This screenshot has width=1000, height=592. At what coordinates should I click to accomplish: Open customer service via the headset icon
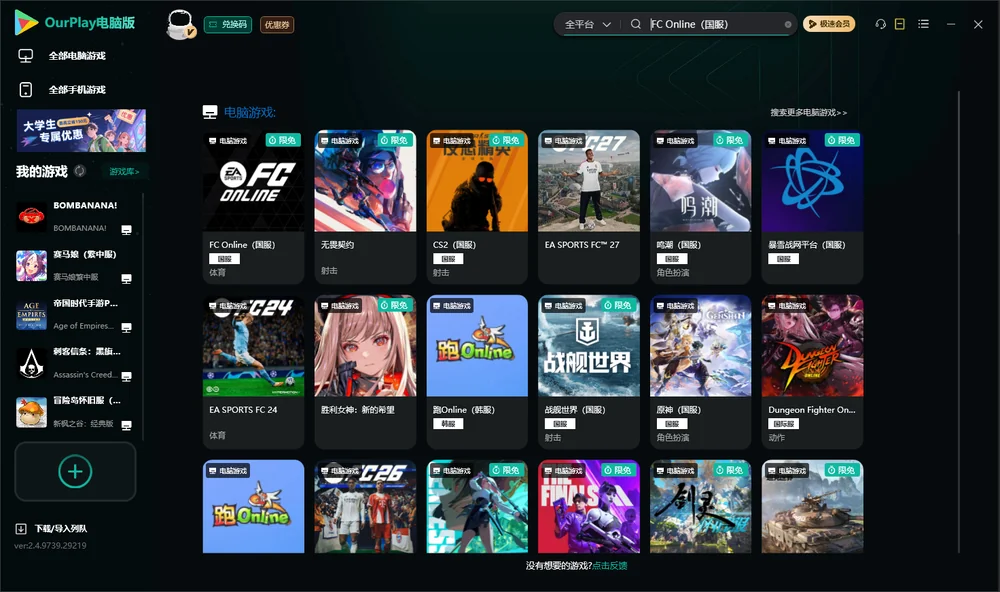pyautogui.click(x=881, y=24)
